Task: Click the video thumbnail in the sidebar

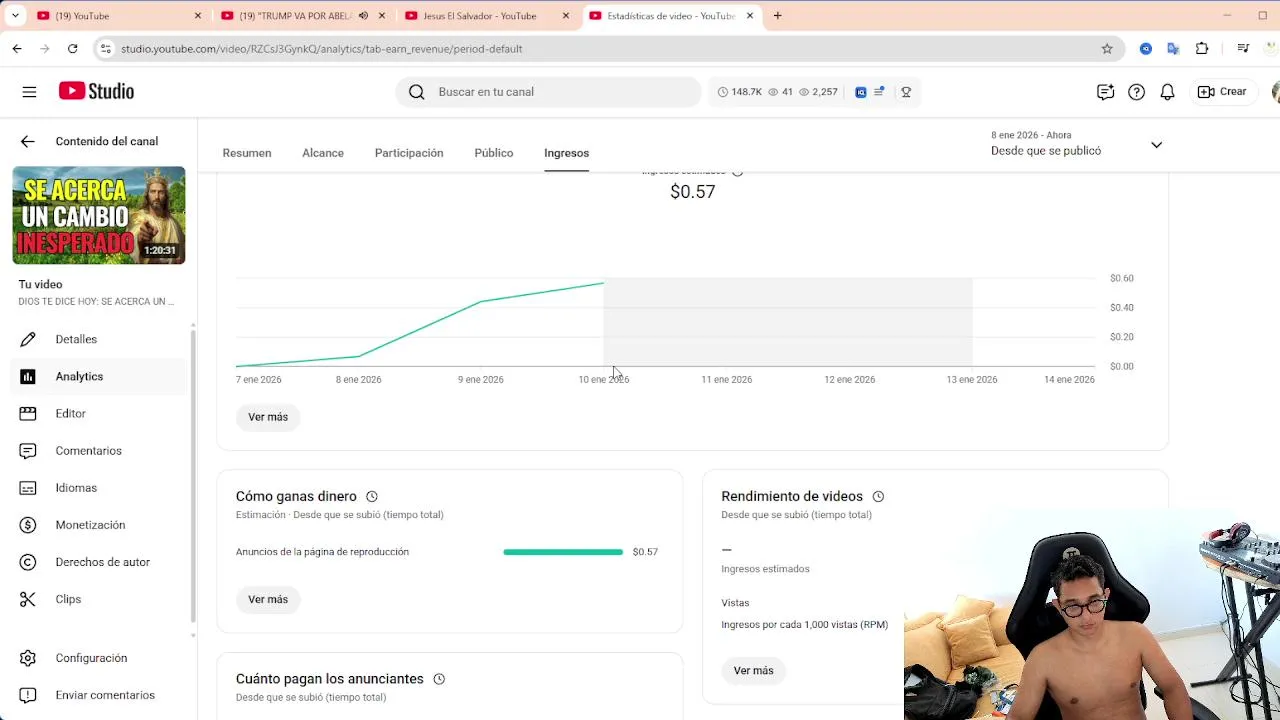Action: click(99, 215)
